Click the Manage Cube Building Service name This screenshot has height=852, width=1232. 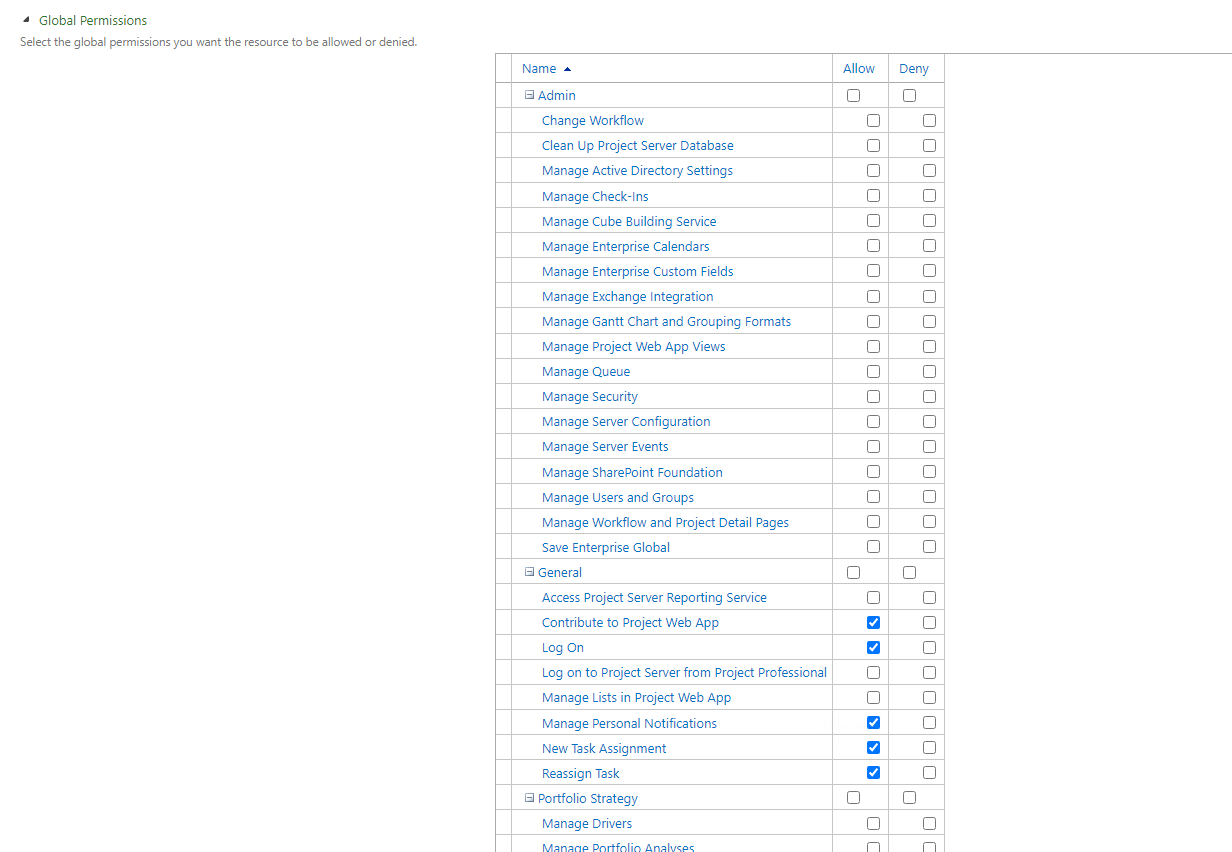point(629,222)
